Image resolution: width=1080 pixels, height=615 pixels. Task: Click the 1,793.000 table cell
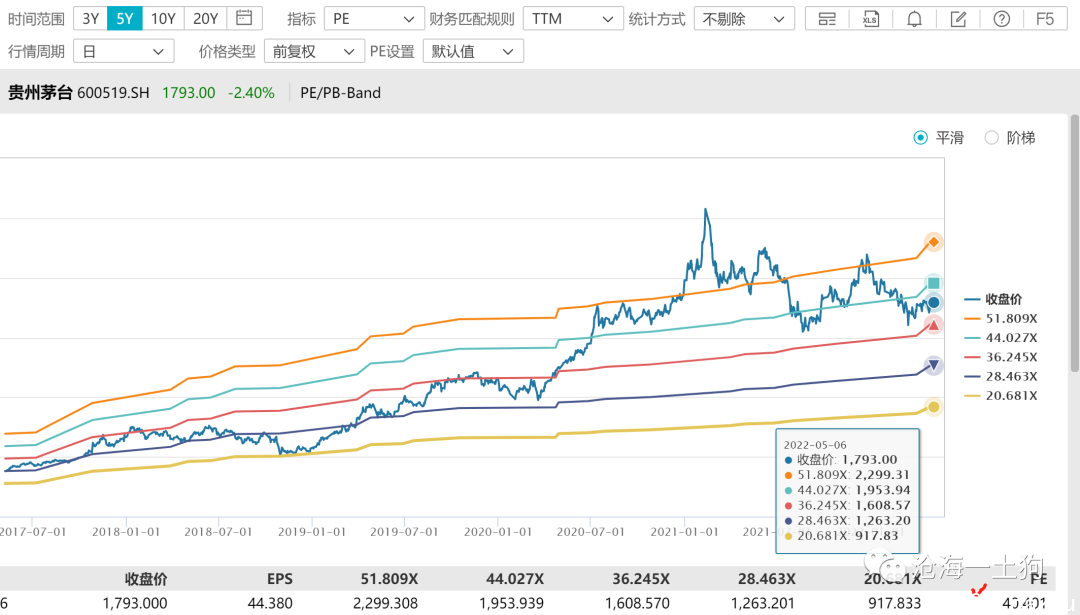pyautogui.click(x=135, y=603)
